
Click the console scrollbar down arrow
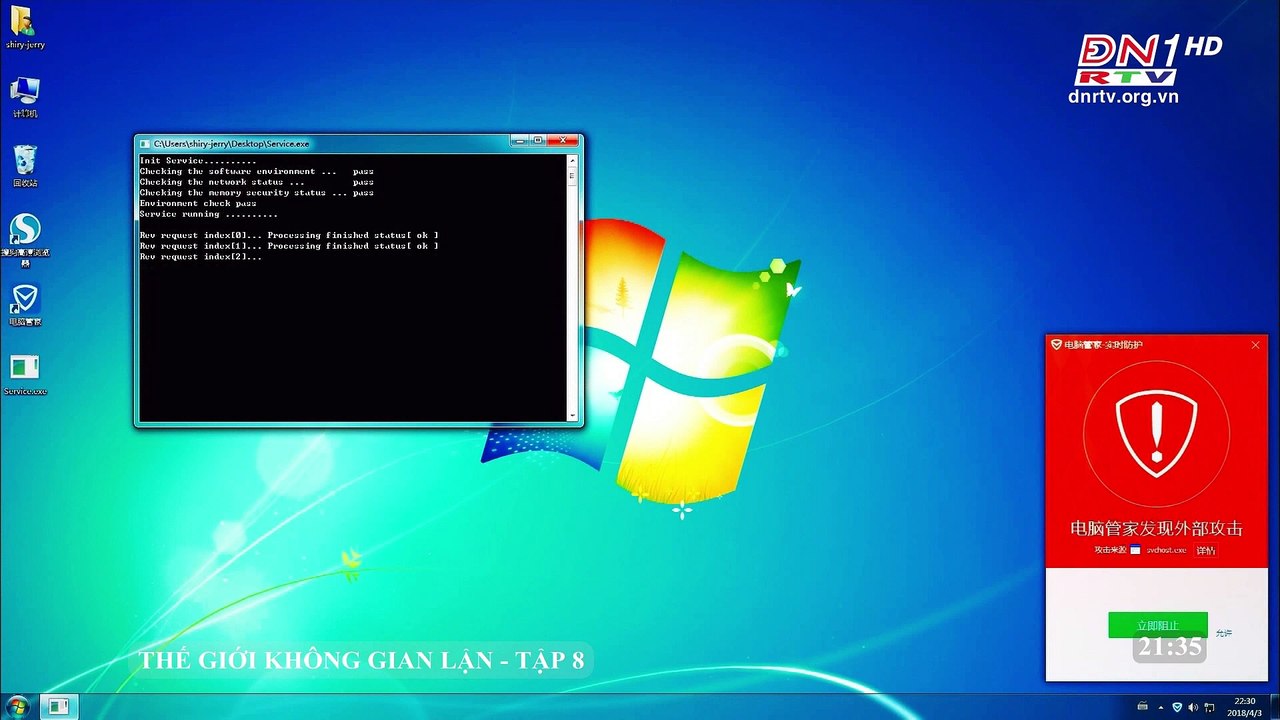coord(572,415)
